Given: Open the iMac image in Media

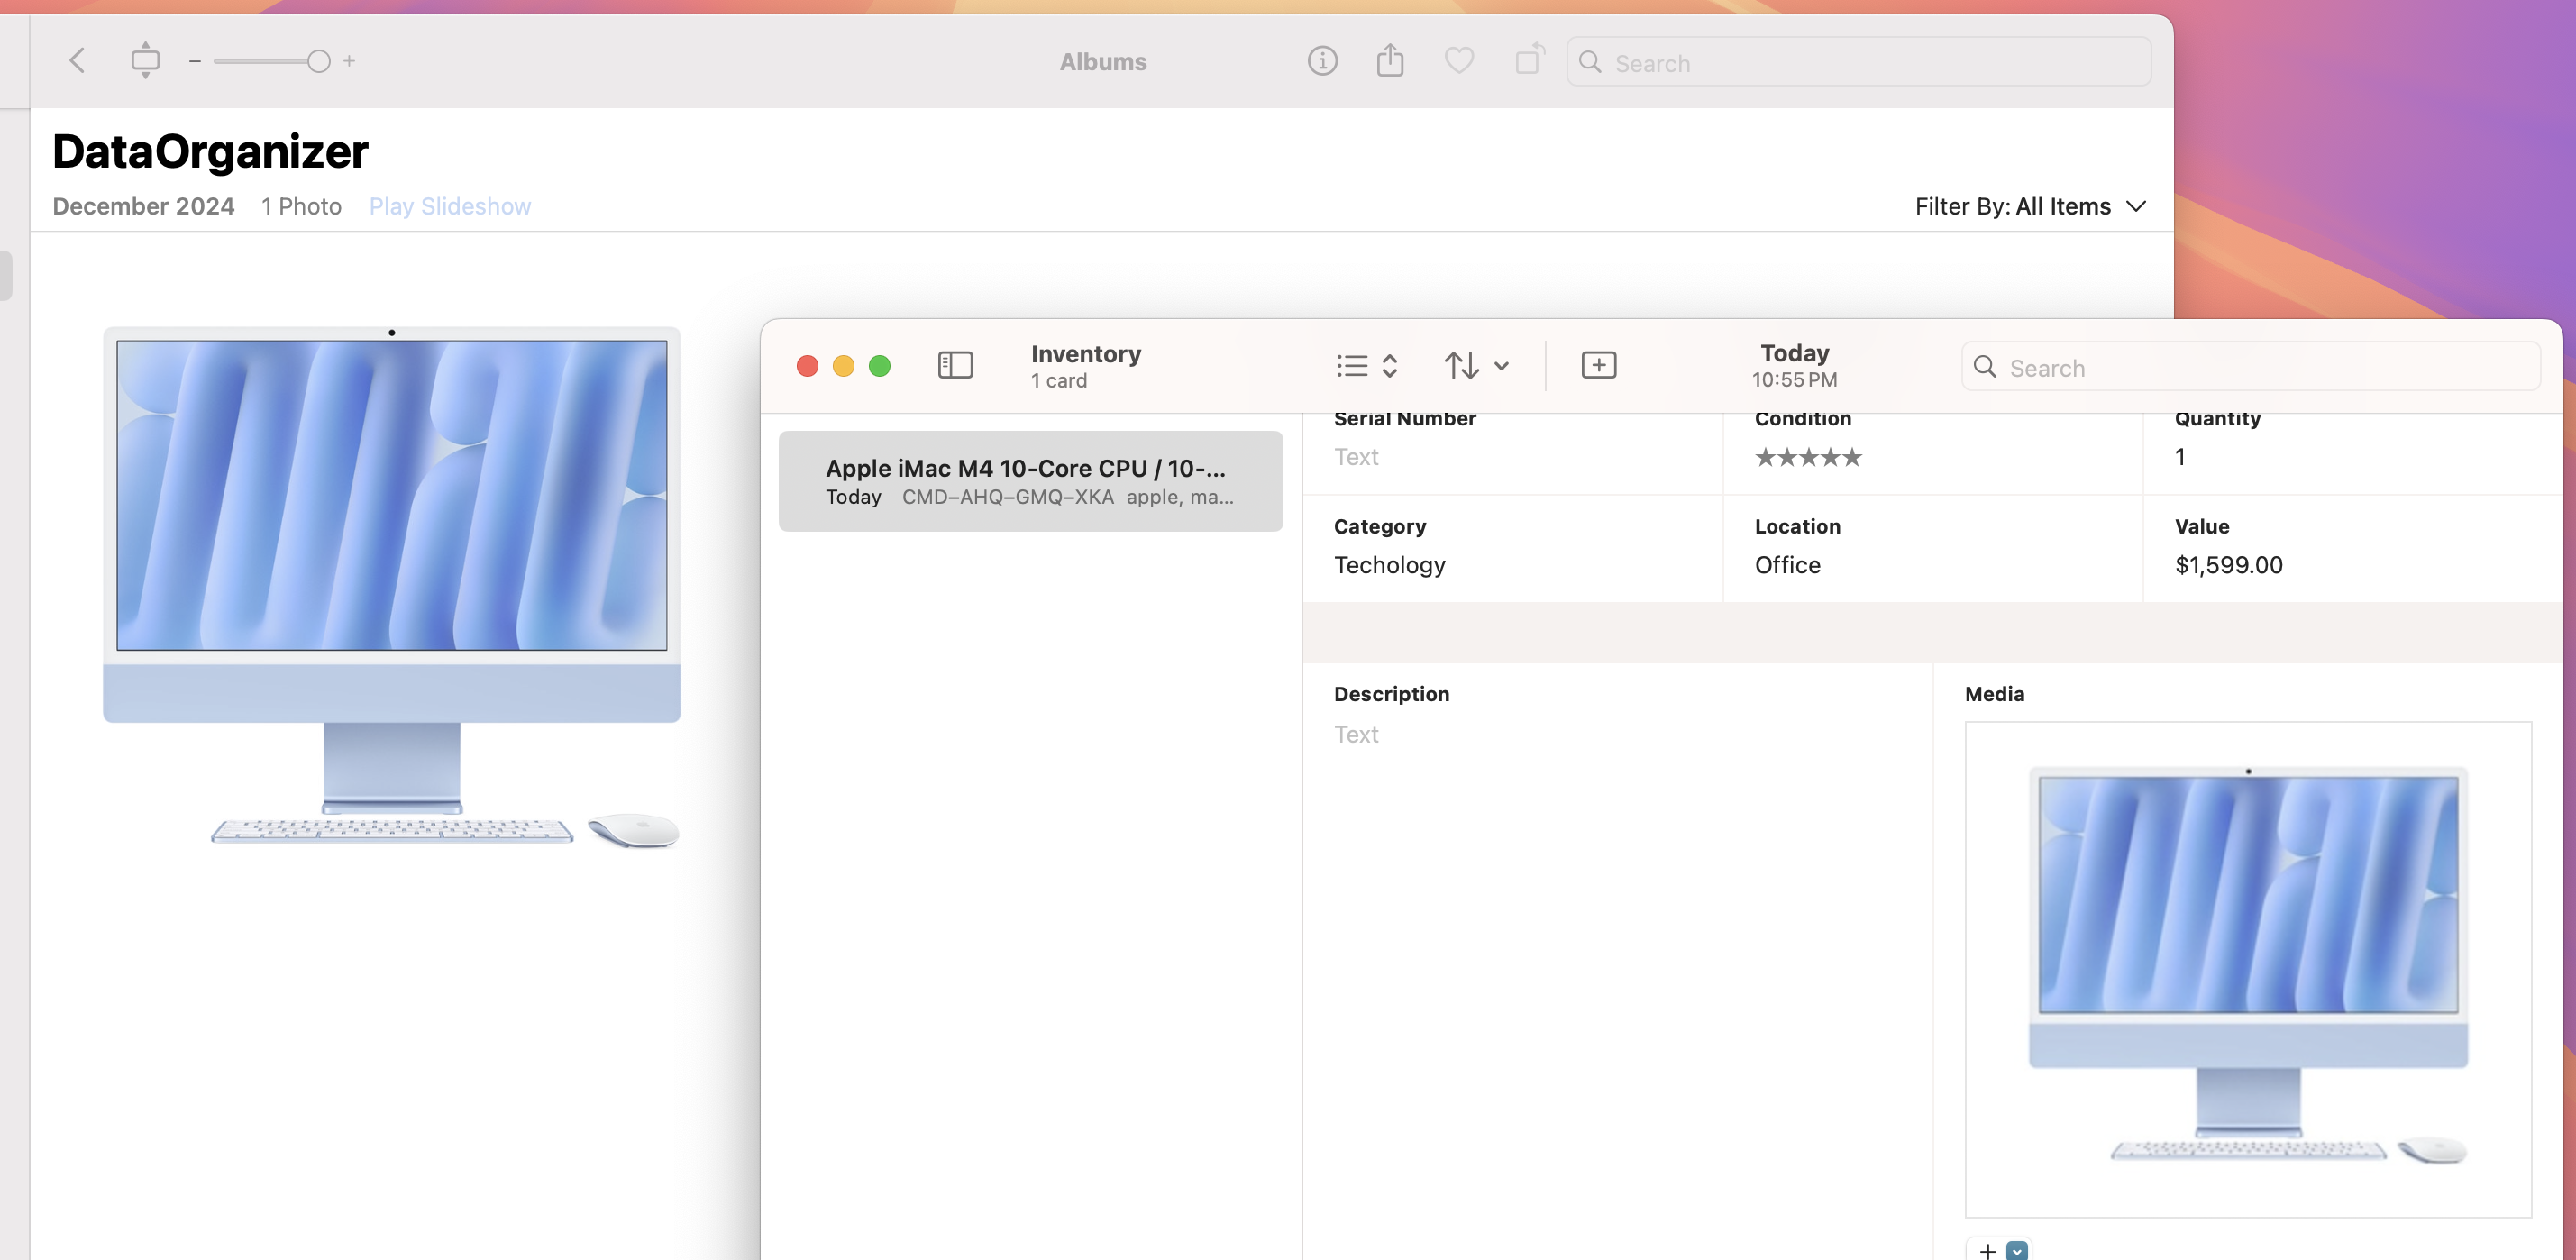Looking at the screenshot, I should [2248, 969].
